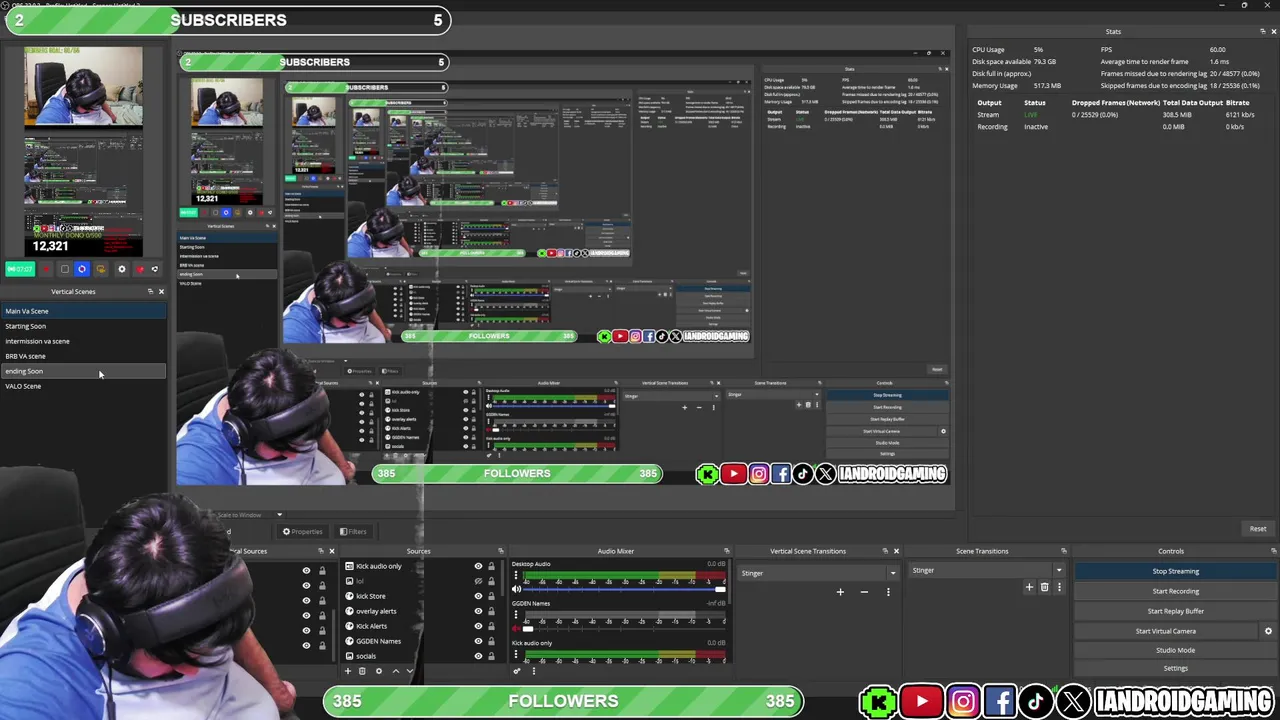The height and width of the screenshot is (720, 1280).
Task: Toggle lock on Kick audio only source
Action: (491, 566)
